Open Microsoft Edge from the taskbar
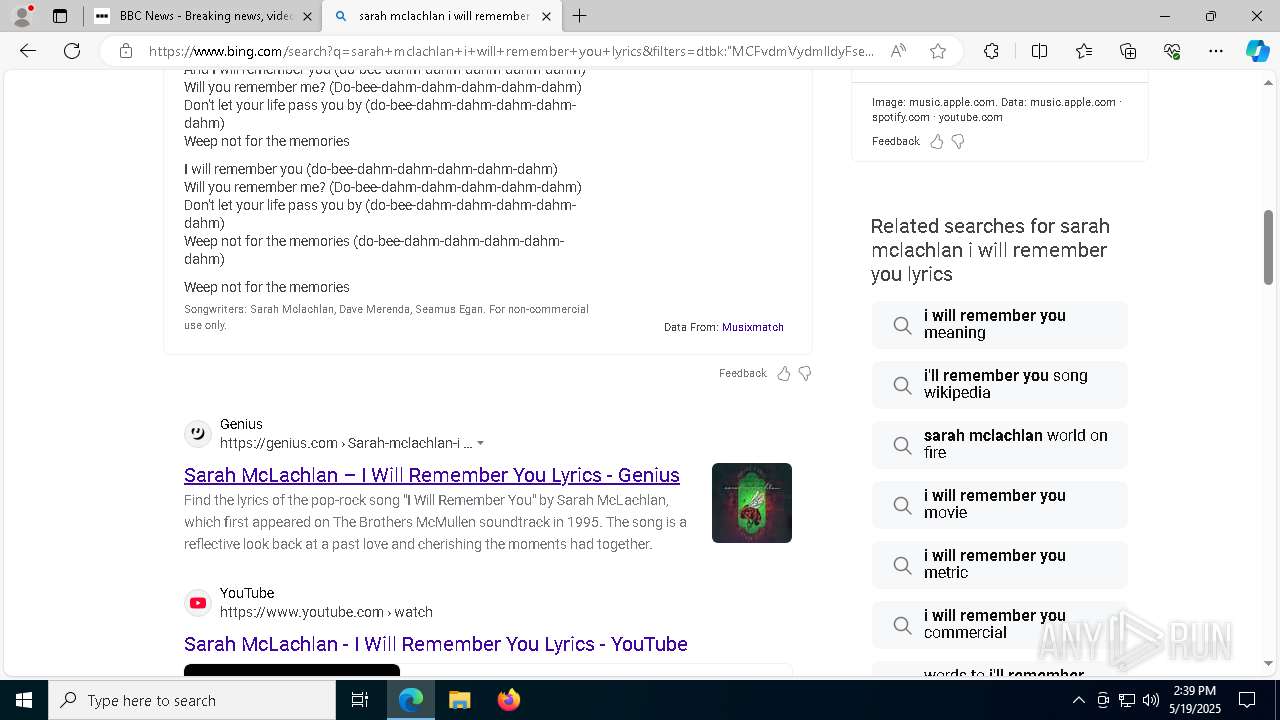Image resolution: width=1280 pixels, height=720 pixels. tap(411, 700)
